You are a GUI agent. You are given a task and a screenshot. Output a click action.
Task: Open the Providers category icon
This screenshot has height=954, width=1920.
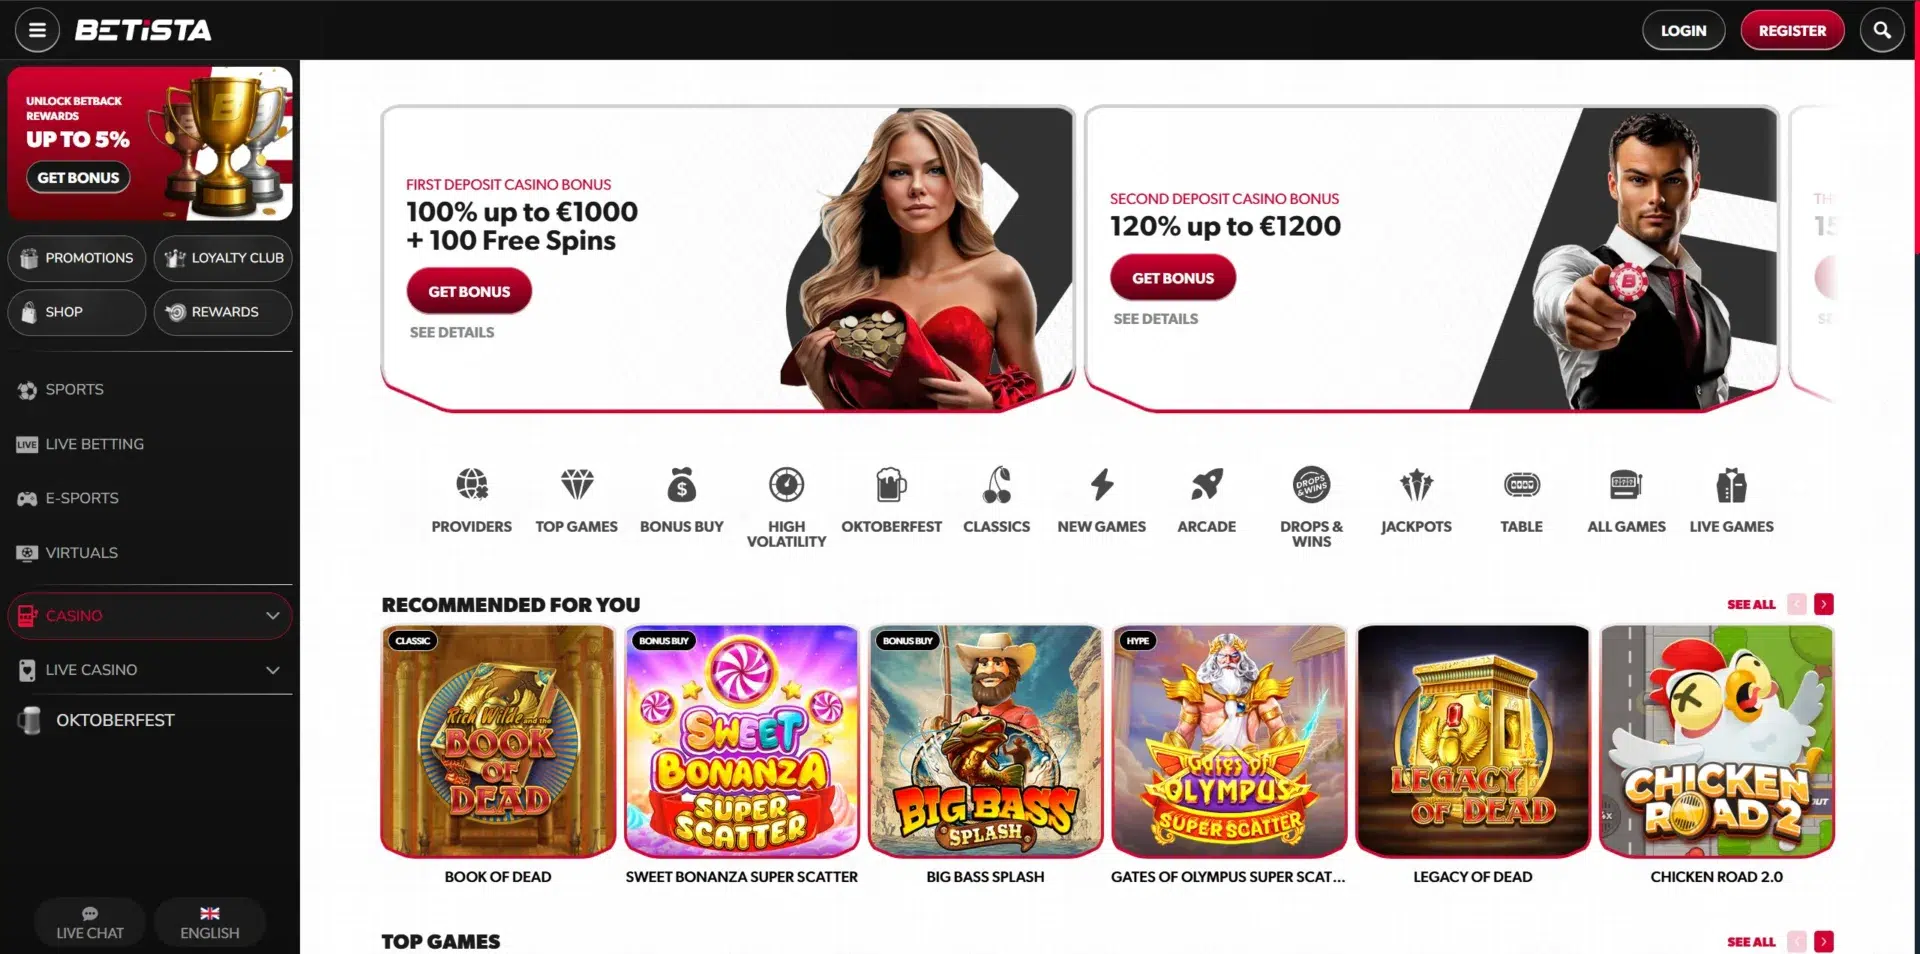pos(472,485)
